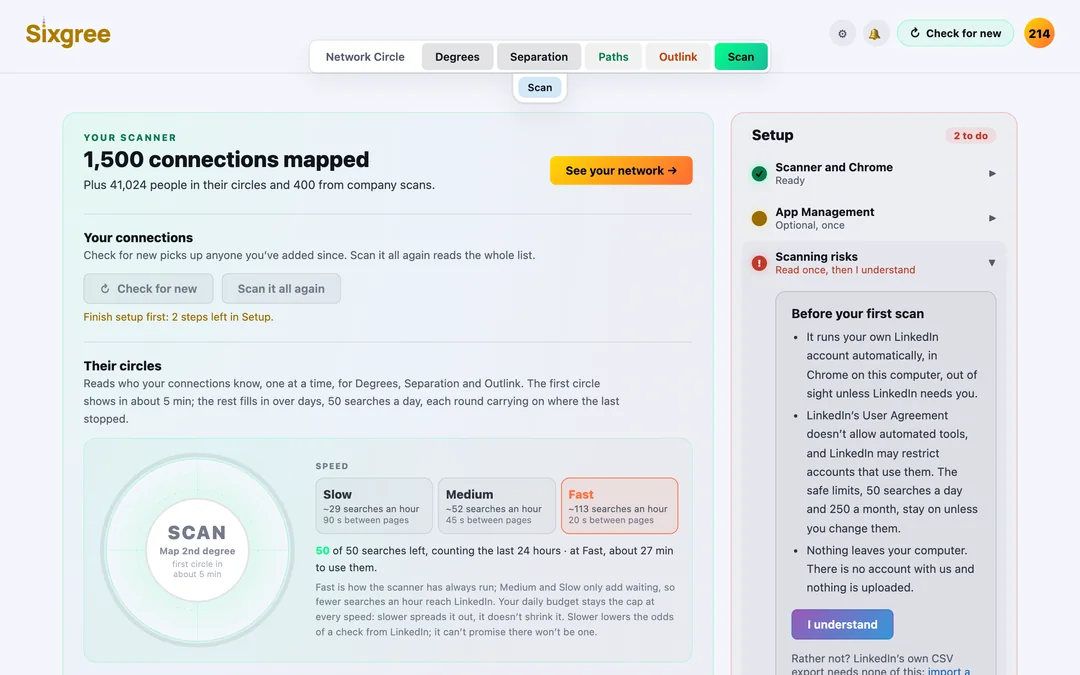Choose the Medium speed option
Image resolution: width=1080 pixels, height=675 pixels.
click(x=497, y=506)
